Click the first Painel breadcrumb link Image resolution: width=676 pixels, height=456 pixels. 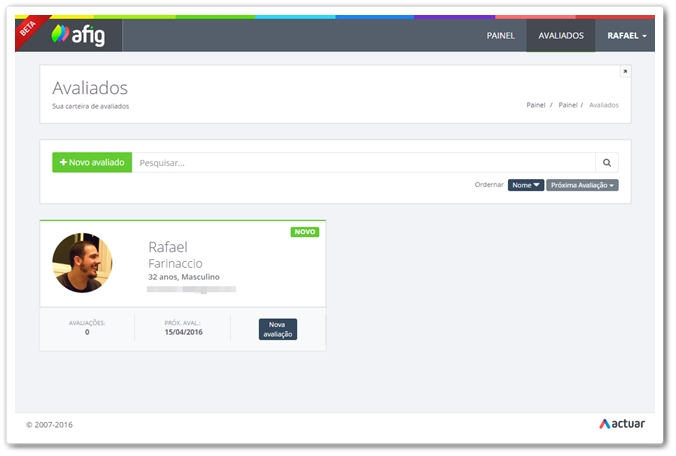coord(536,105)
